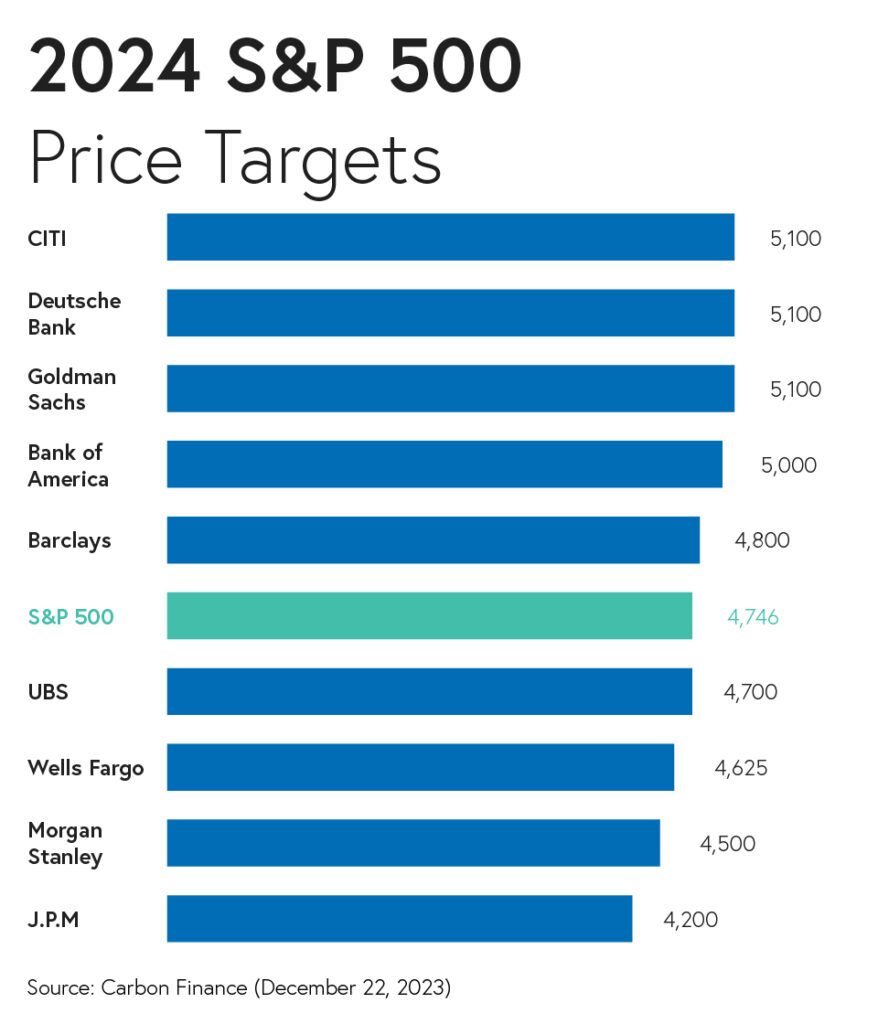878x1024 pixels.
Task: Click the Barclays 4,800 value
Action: coord(762,541)
